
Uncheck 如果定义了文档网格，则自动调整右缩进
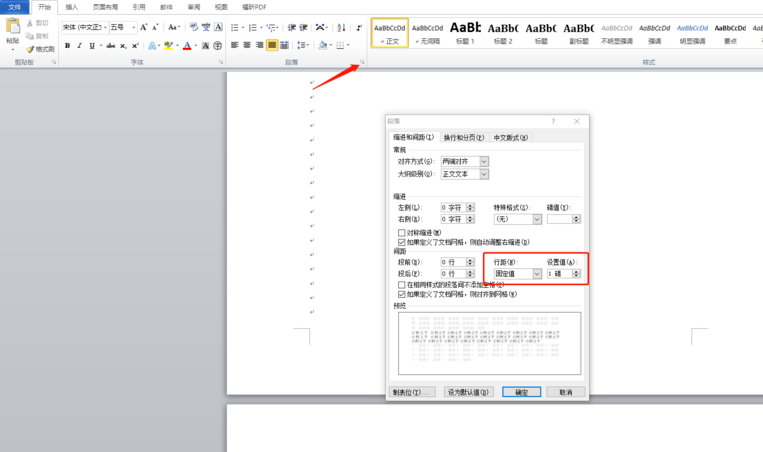click(402, 242)
